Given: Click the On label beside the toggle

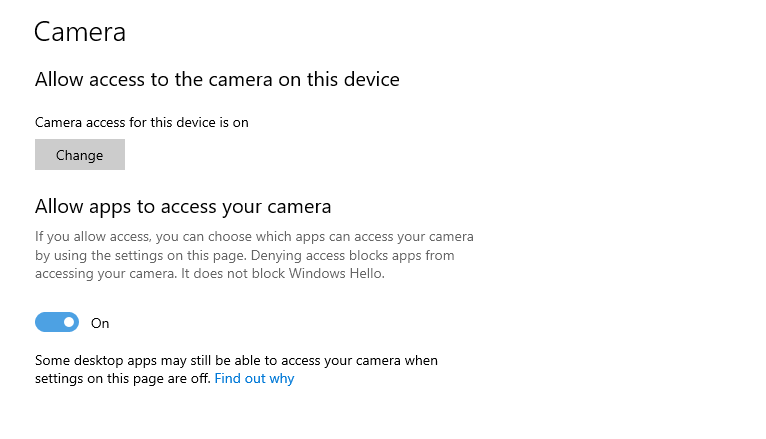Looking at the screenshot, I should coord(100,323).
